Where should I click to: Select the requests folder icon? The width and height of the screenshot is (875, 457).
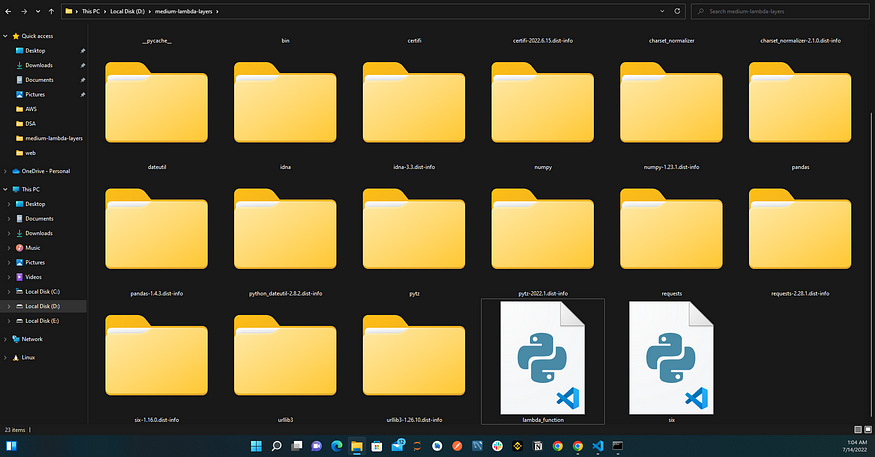coord(671,229)
